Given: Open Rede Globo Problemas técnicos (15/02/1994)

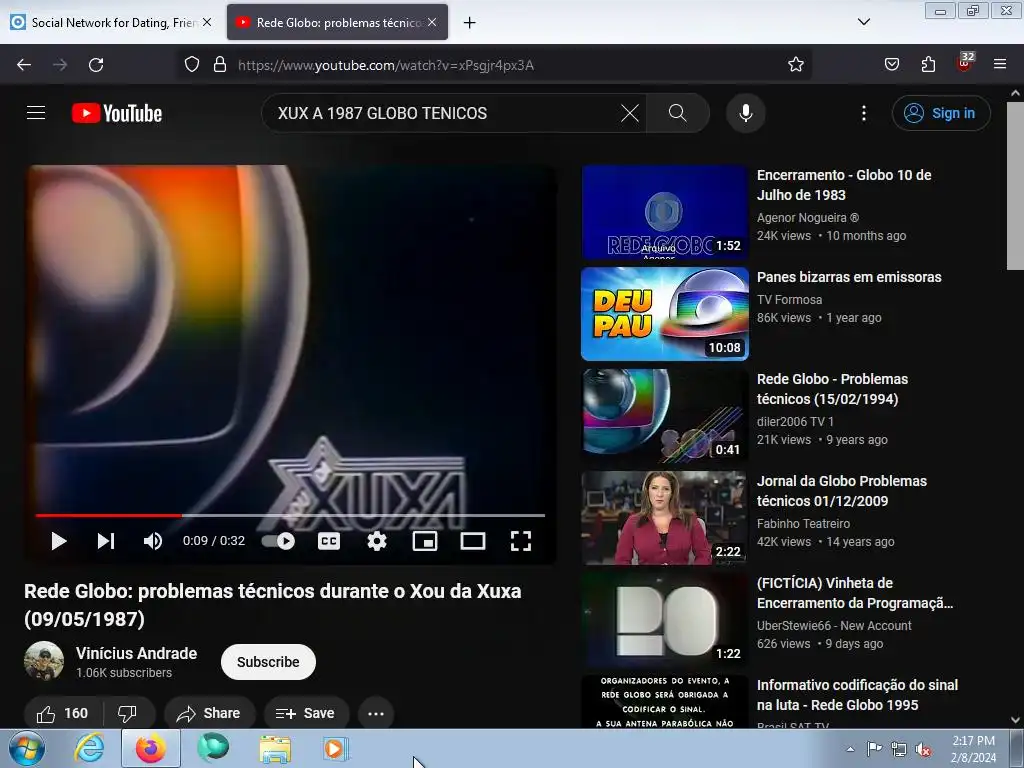Looking at the screenshot, I should [832, 389].
